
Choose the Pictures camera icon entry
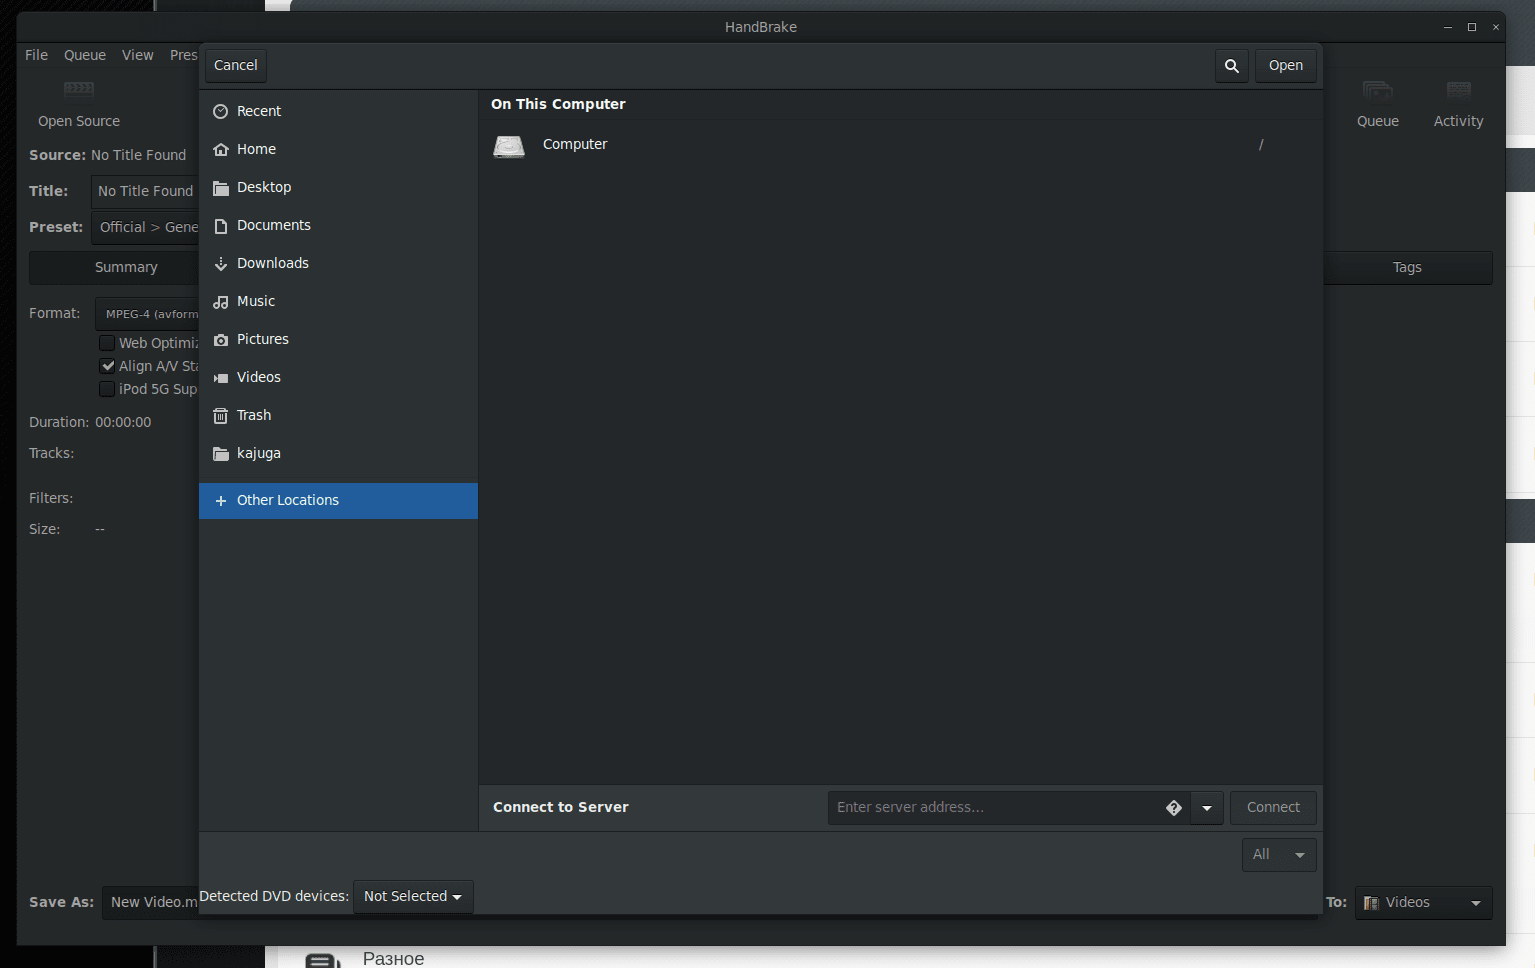[221, 339]
